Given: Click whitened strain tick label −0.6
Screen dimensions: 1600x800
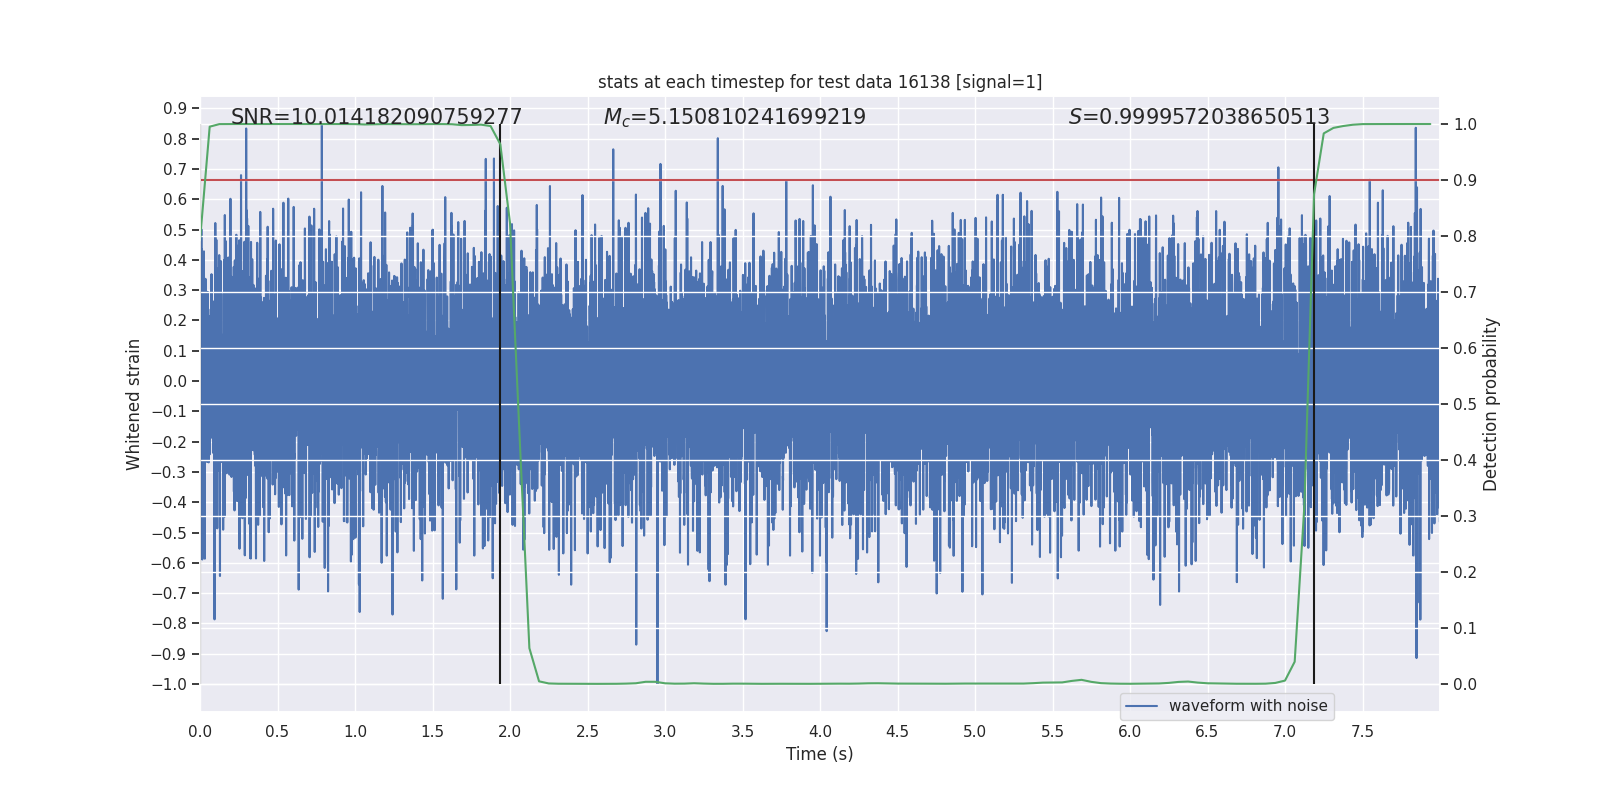Looking at the screenshot, I should [x=169, y=563].
